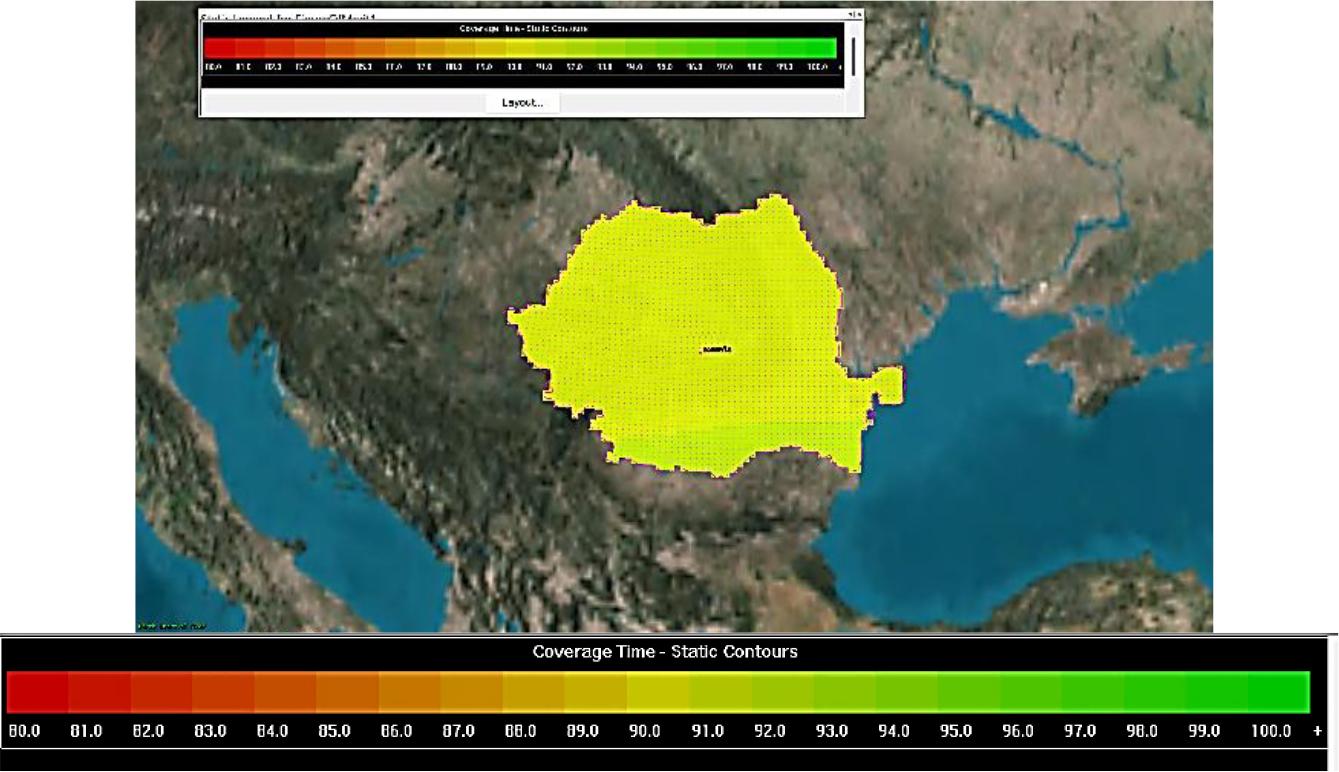The width and height of the screenshot is (1339, 772).
Task: Click the small legend's color bar in top window
Action: [519, 49]
